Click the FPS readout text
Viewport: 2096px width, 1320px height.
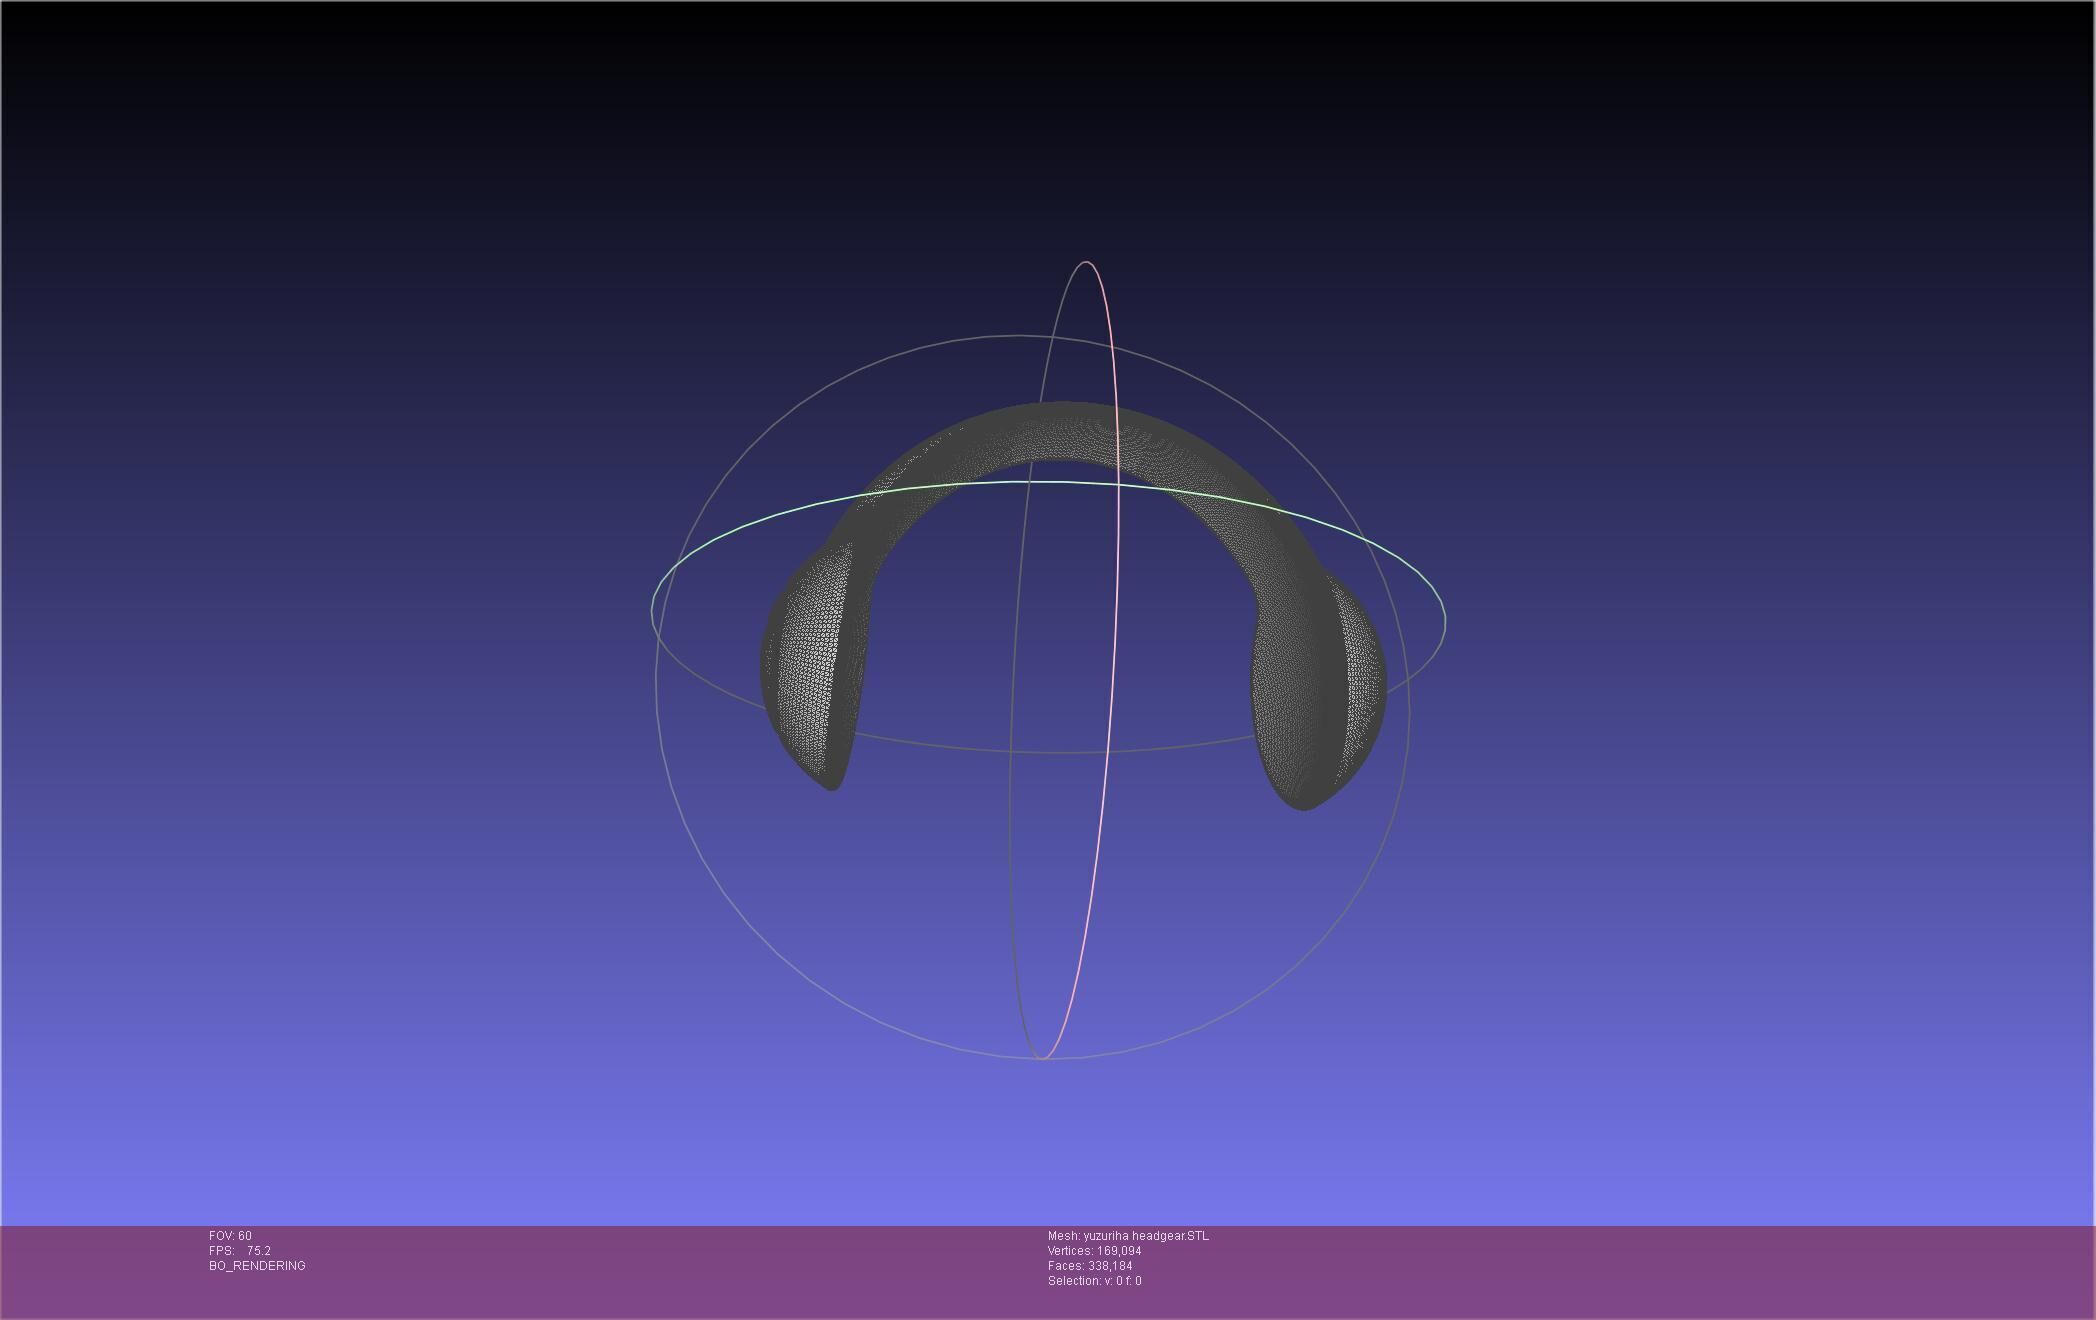click(x=240, y=1251)
